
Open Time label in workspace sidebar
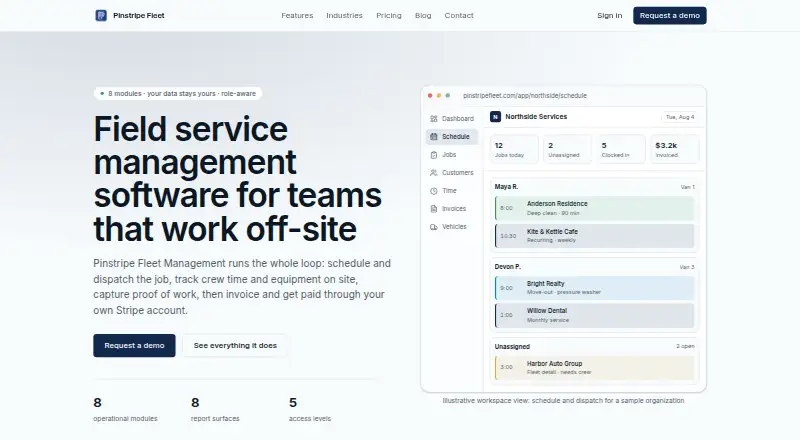(x=449, y=190)
